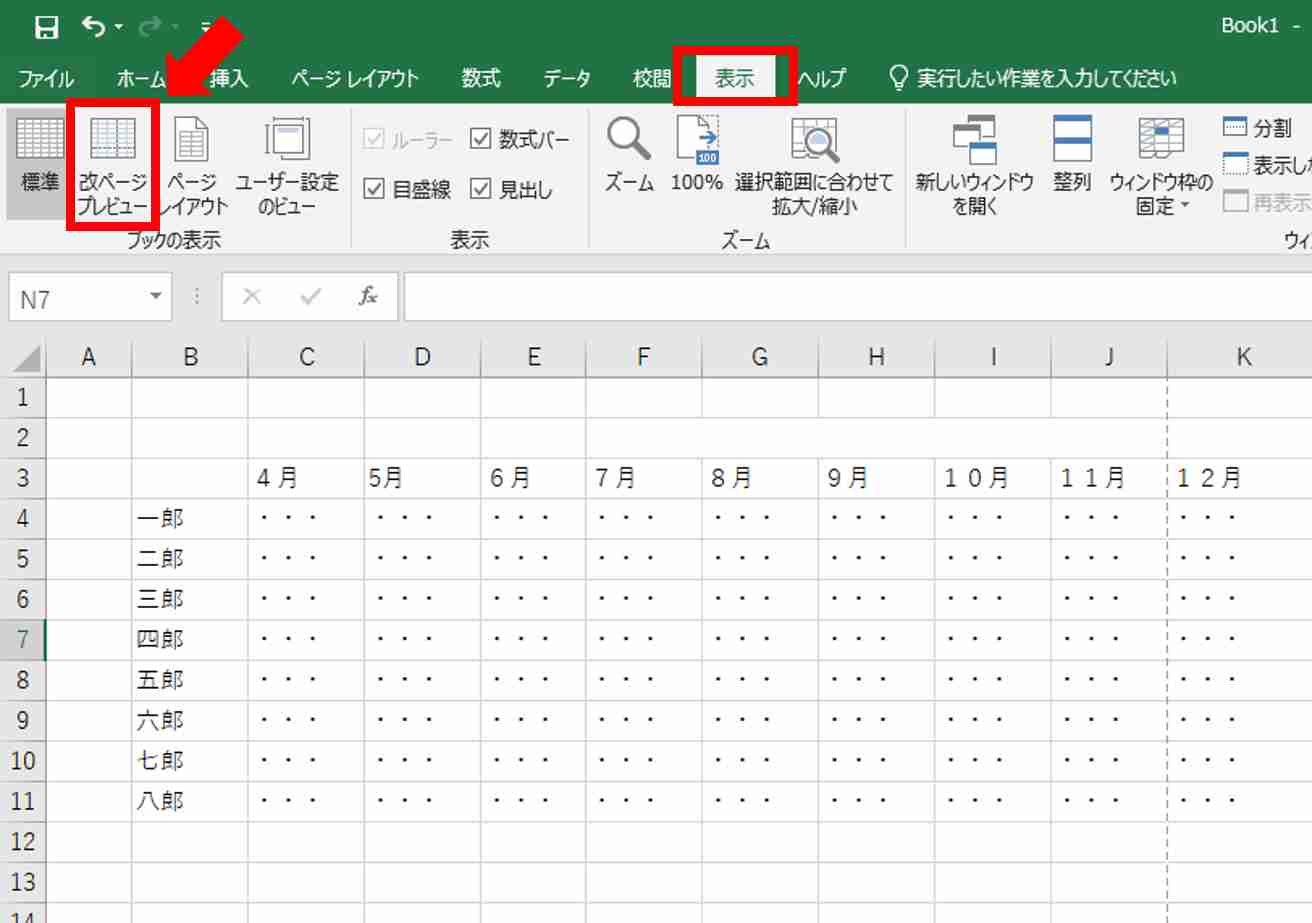The width and height of the screenshot is (1312, 923).
Task: Click cell containing 一郎
Action: [190, 519]
